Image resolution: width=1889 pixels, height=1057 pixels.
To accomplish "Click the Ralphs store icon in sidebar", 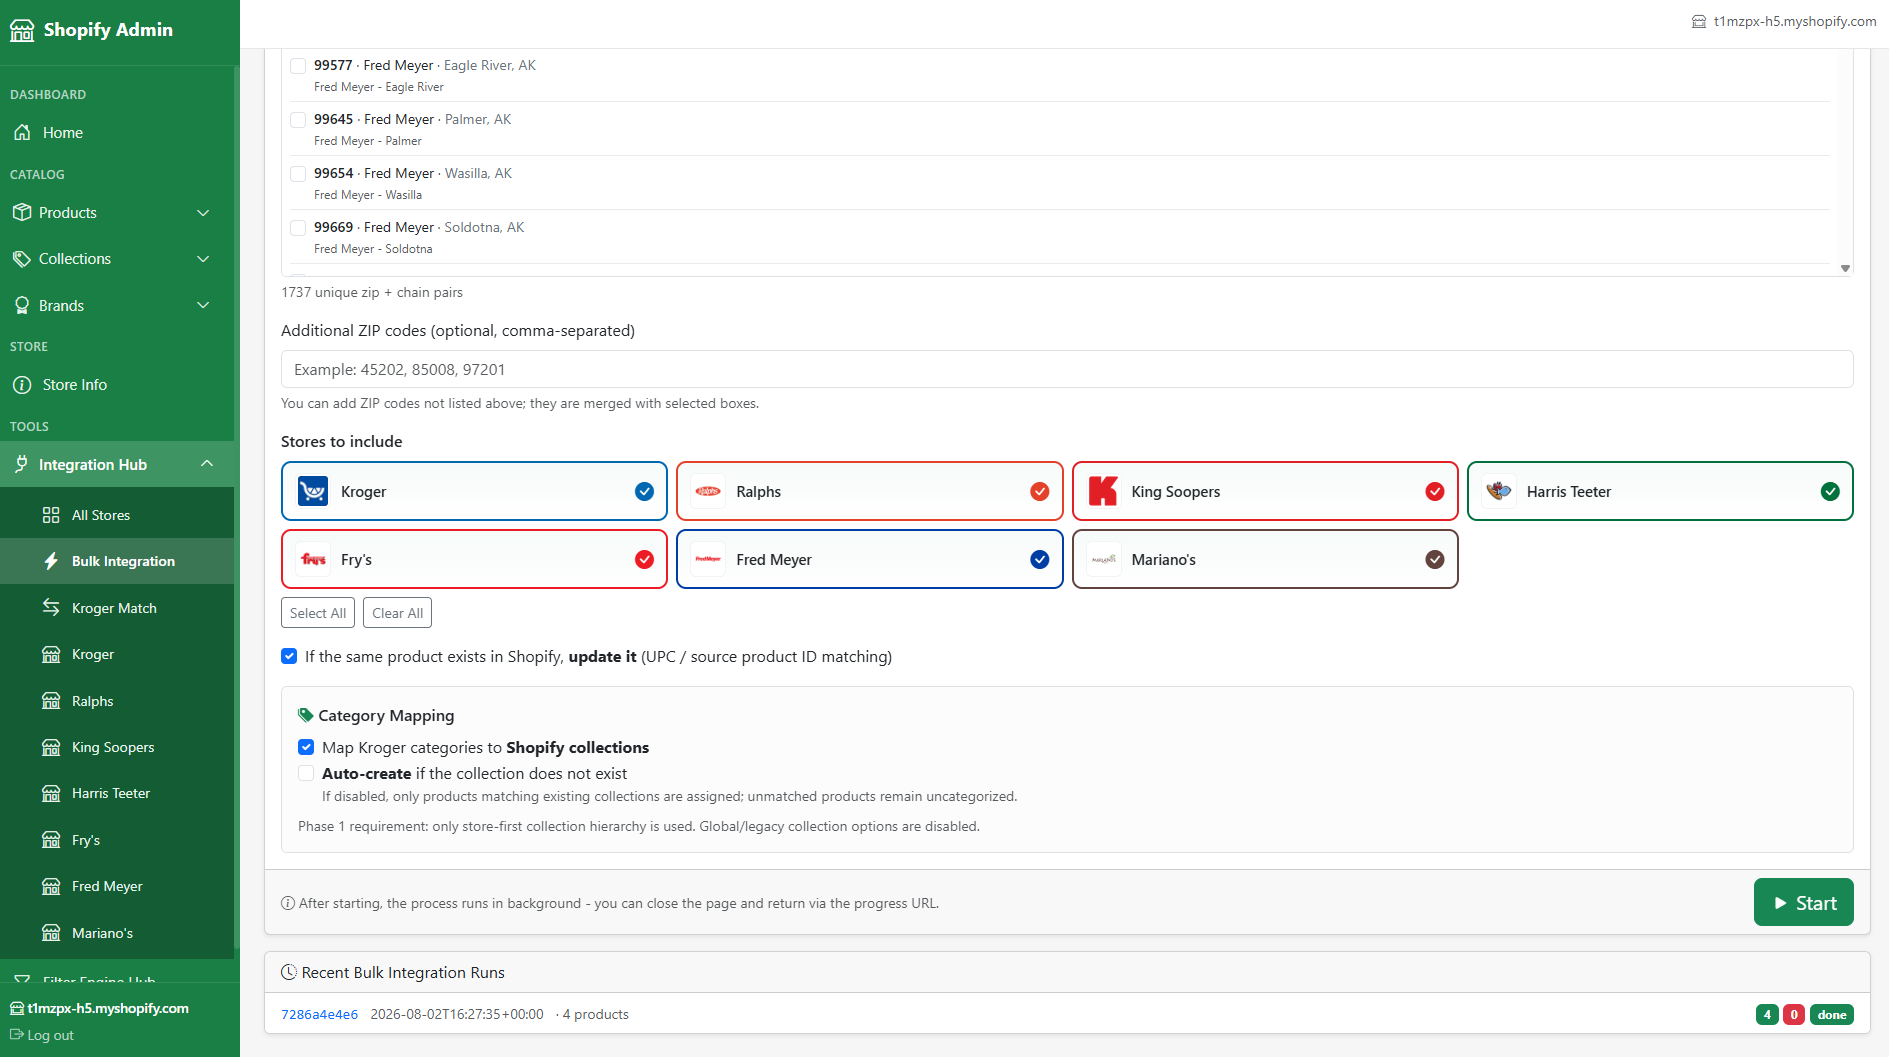I will click(x=51, y=702).
